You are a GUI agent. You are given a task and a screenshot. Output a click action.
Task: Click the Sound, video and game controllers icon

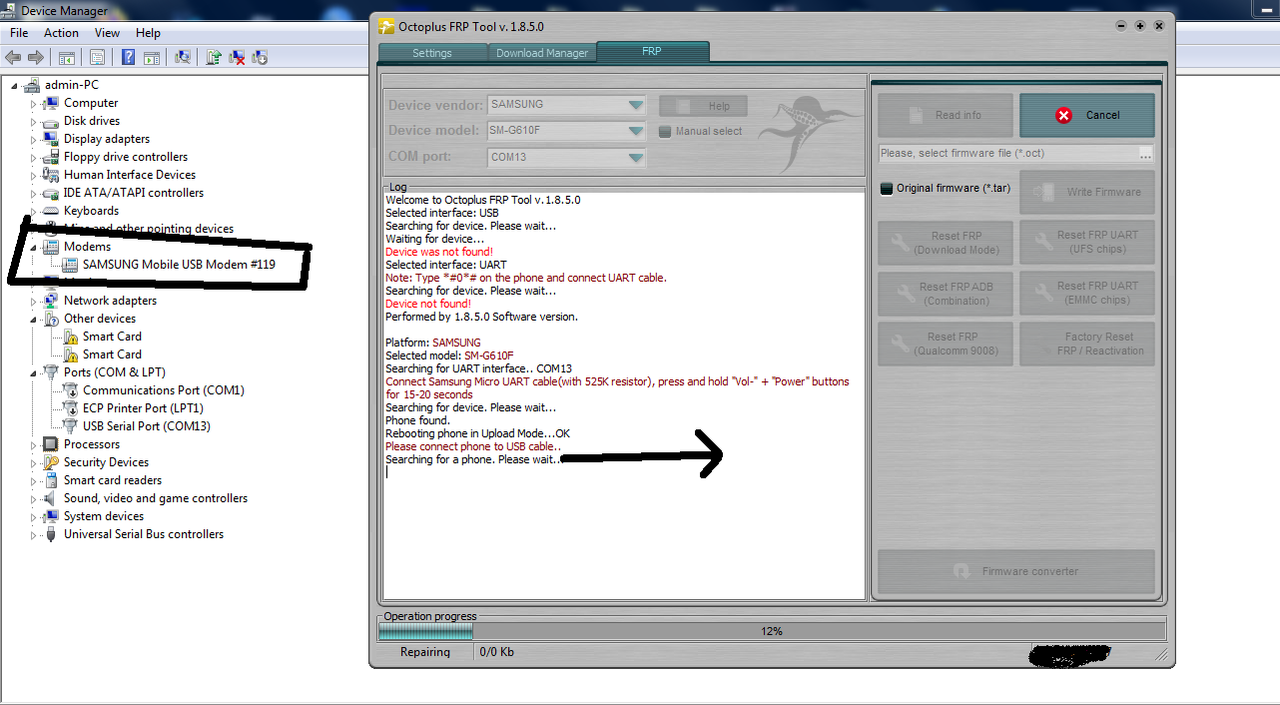tap(51, 499)
